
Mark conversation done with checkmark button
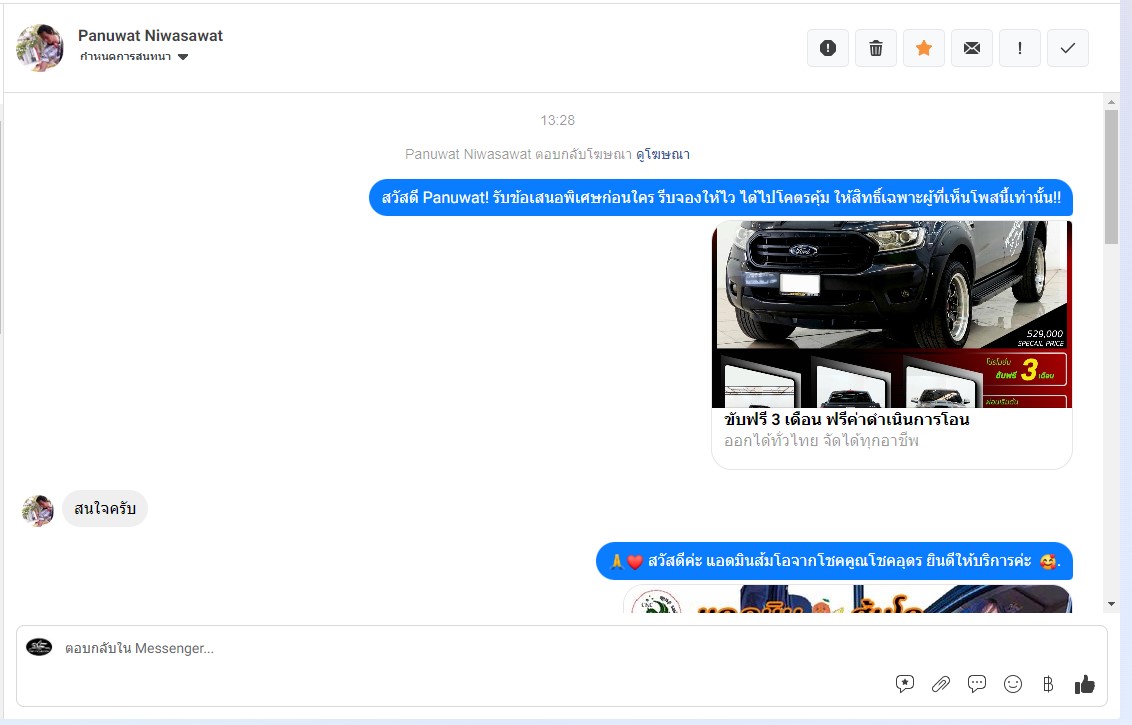1068,48
